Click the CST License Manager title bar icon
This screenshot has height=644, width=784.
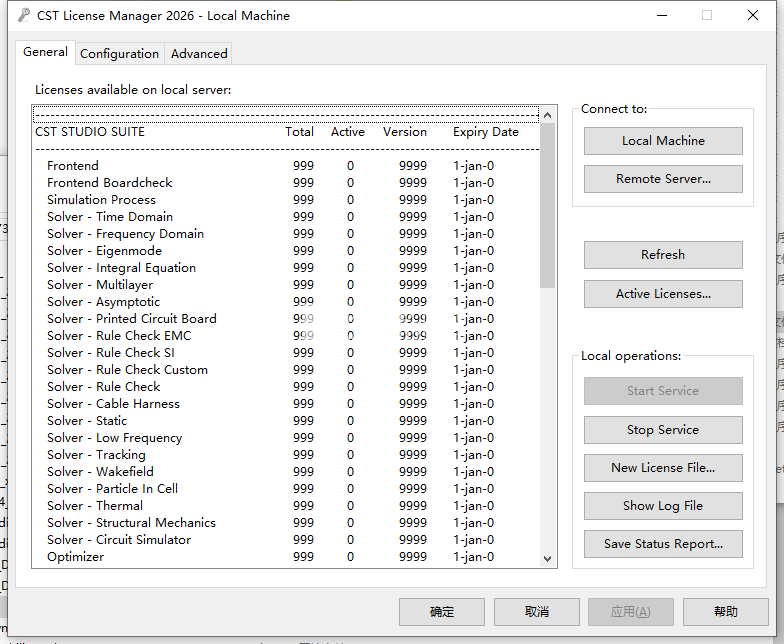(24, 15)
